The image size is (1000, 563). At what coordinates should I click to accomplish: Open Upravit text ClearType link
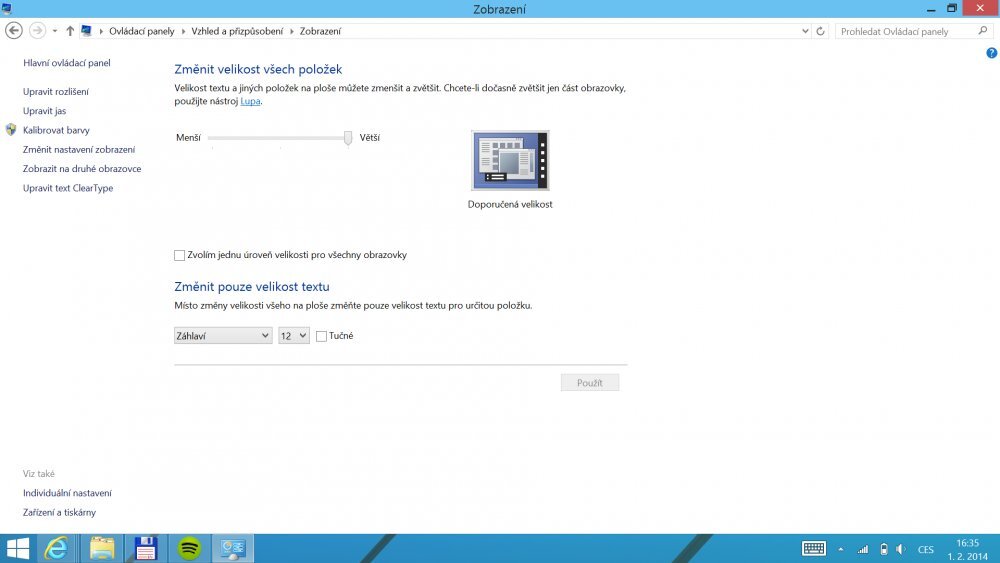tap(68, 188)
